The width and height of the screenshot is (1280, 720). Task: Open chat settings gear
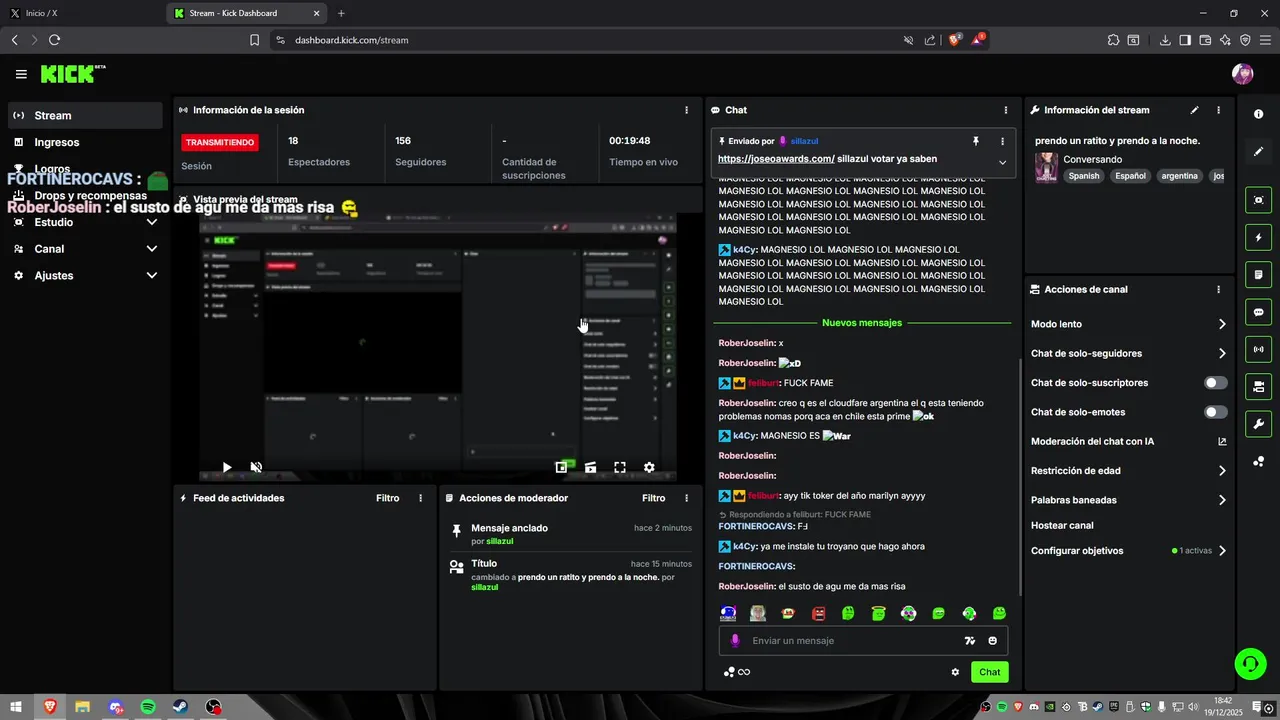click(x=955, y=672)
